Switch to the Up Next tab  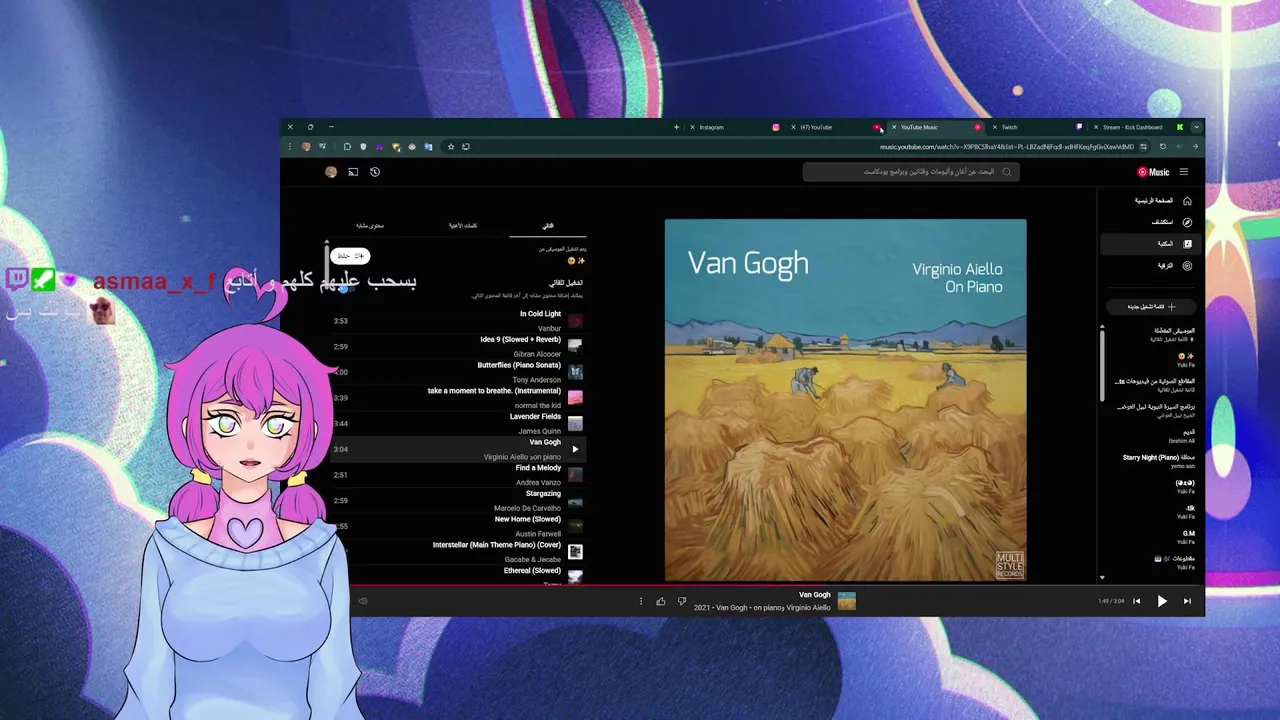coord(548,226)
